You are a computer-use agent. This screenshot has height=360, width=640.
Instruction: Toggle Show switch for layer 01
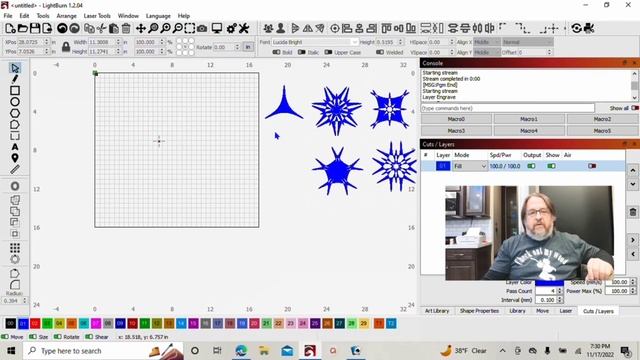tap(551, 166)
